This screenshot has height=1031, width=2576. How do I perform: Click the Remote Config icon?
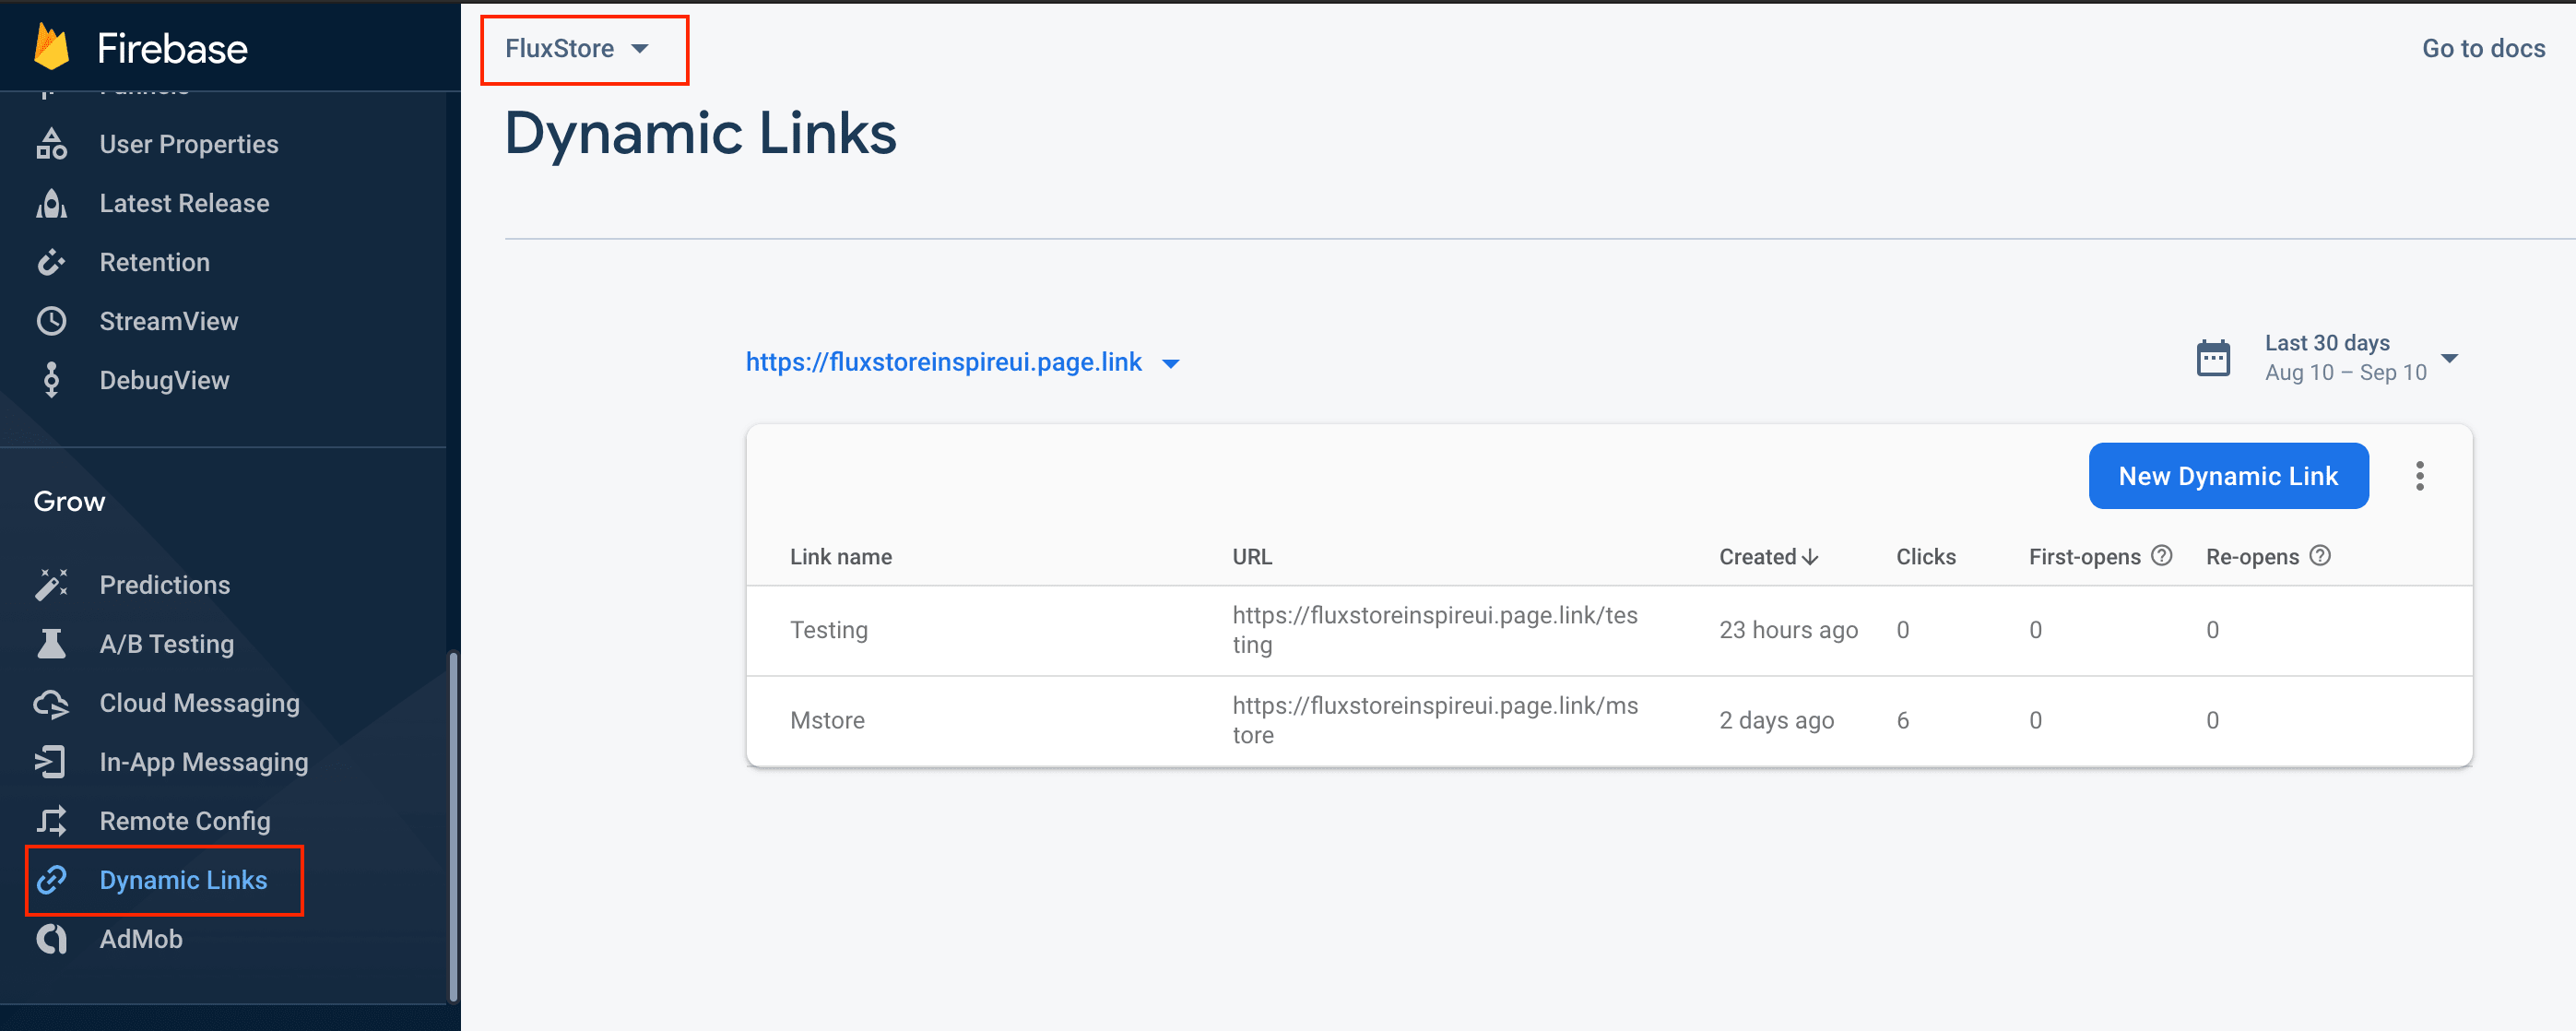51,821
